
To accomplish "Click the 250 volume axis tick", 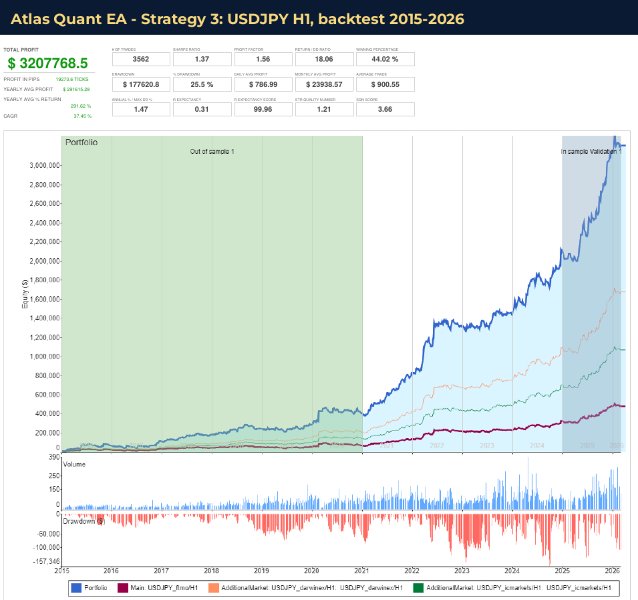I will [55, 476].
